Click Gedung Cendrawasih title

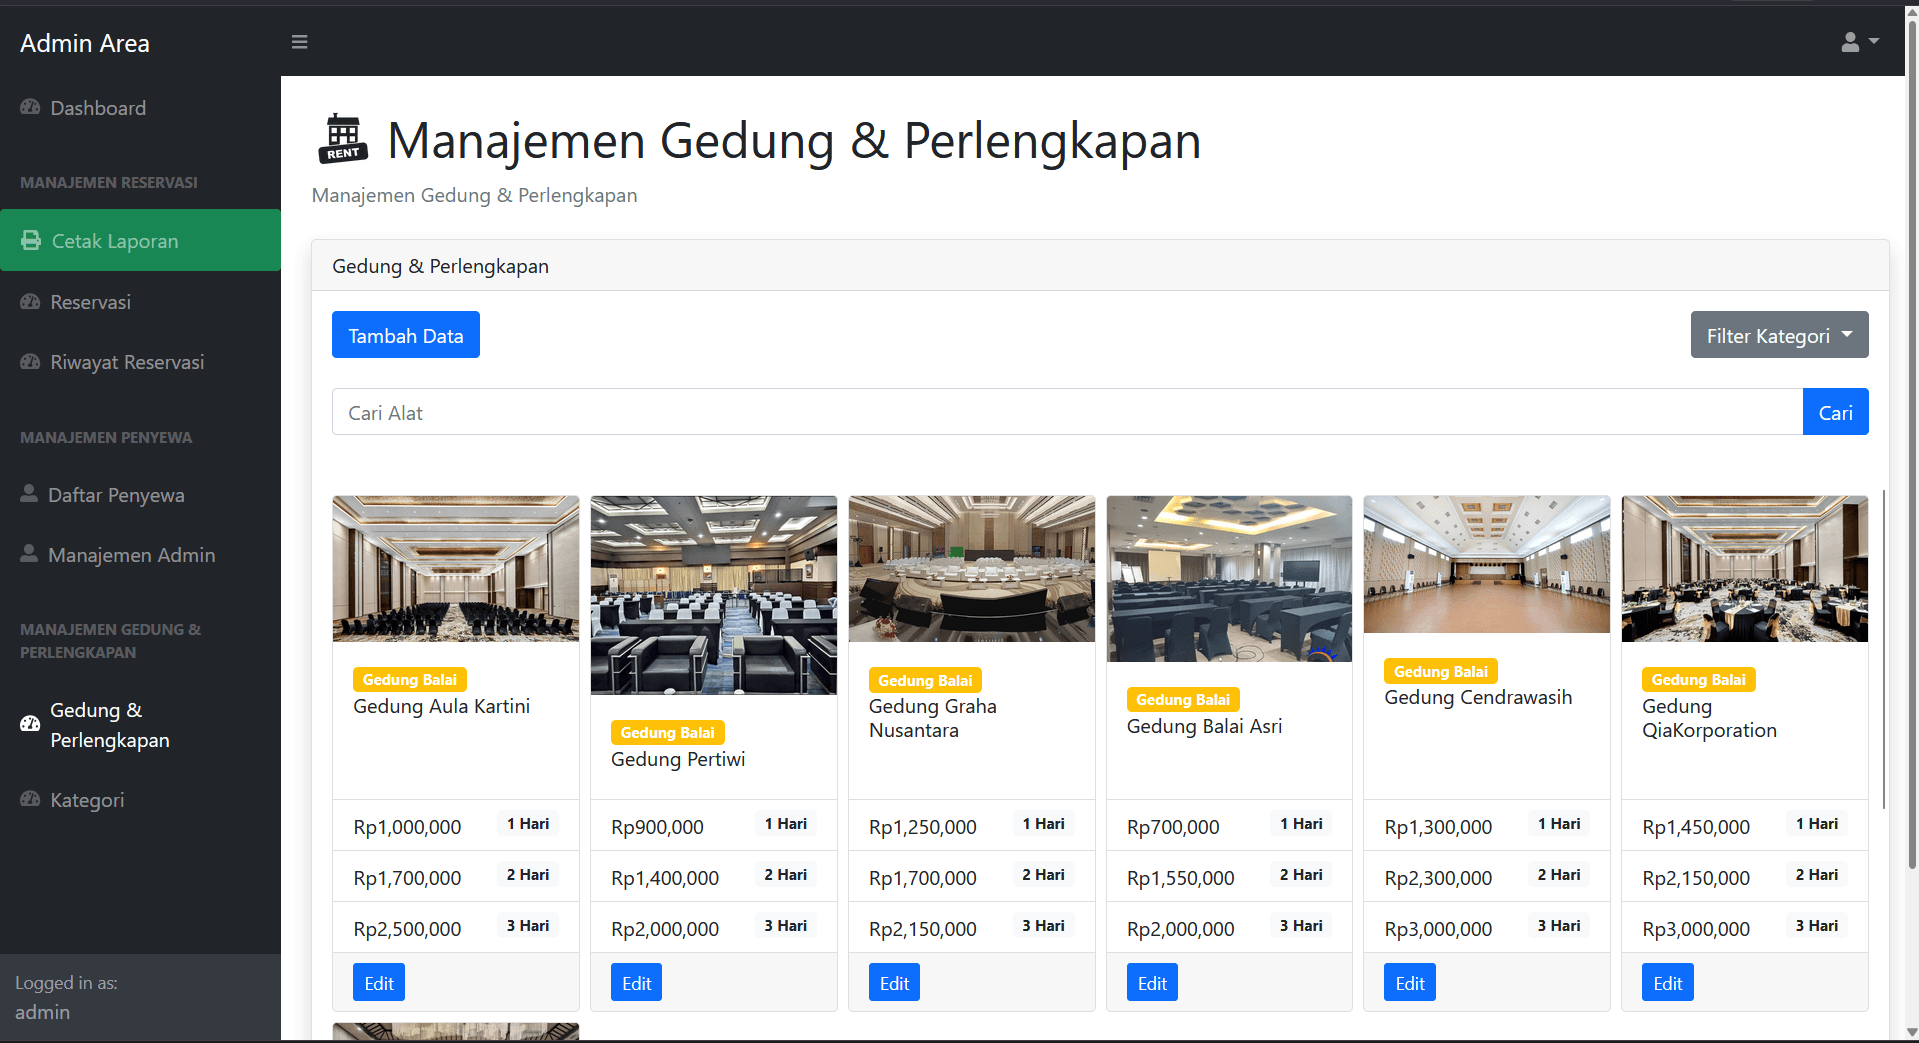point(1478,697)
